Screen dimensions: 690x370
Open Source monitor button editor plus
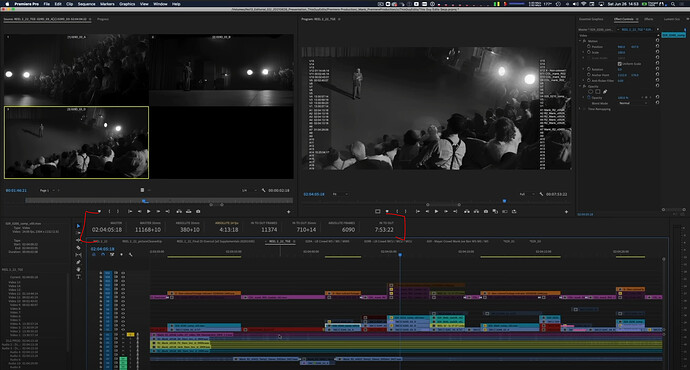click(x=289, y=212)
